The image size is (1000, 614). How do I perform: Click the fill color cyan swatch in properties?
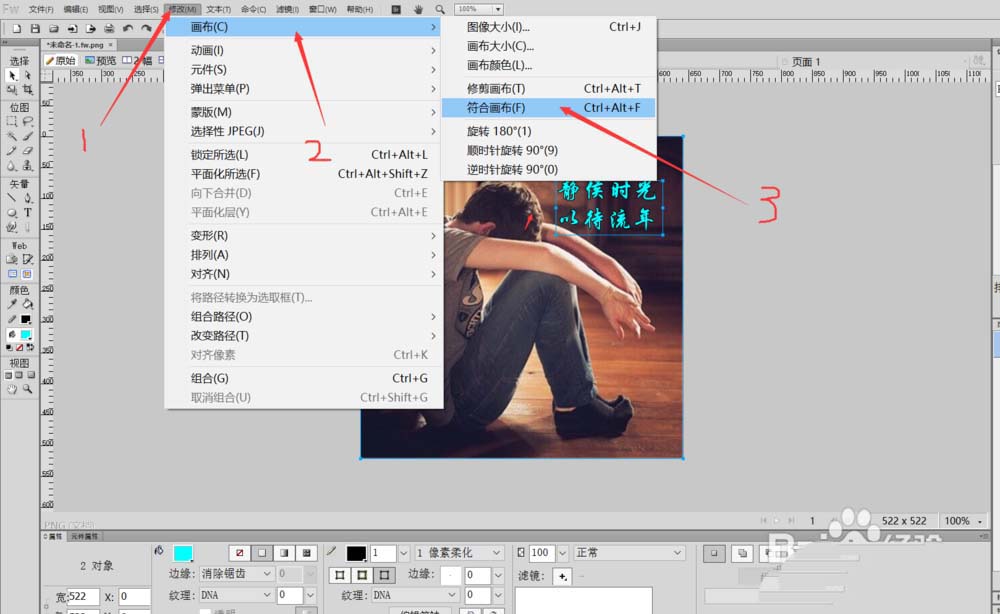pos(183,553)
